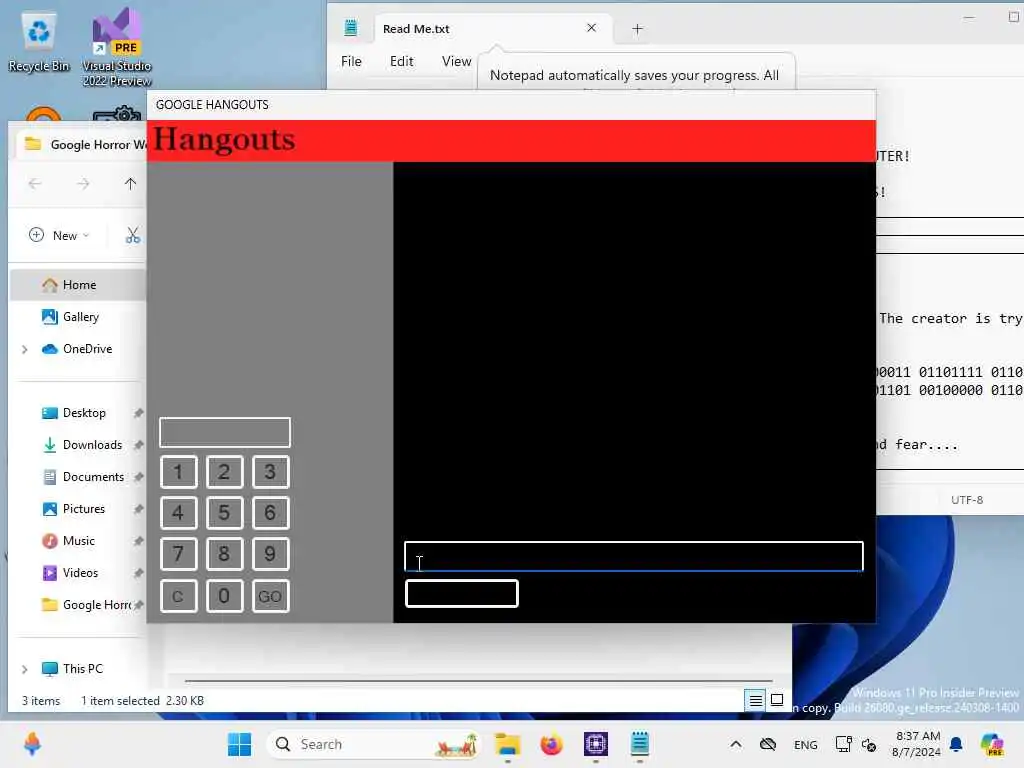
Task: Go up one folder in File Explorer
Action: pos(131,184)
